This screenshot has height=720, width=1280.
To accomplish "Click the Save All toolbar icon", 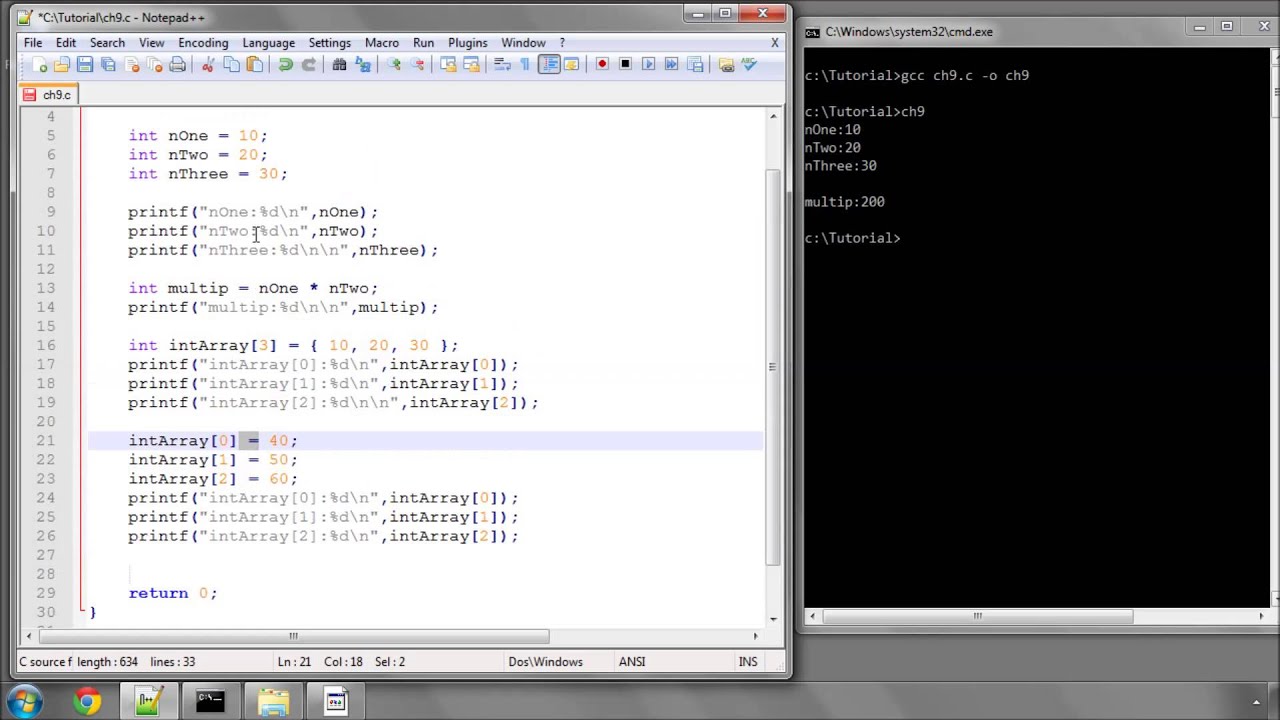I will point(108,65).
